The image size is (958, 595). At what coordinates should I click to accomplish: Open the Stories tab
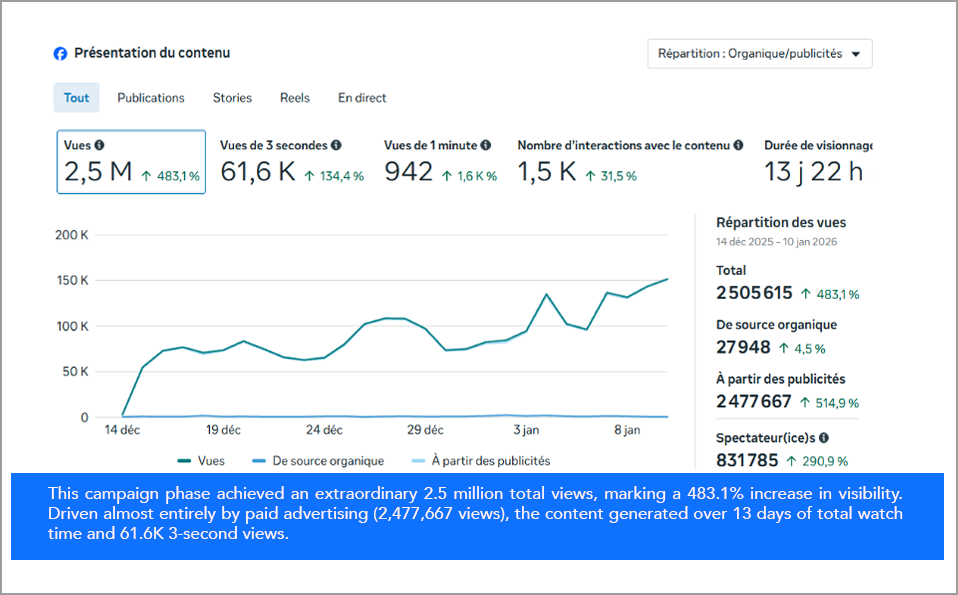232,98
